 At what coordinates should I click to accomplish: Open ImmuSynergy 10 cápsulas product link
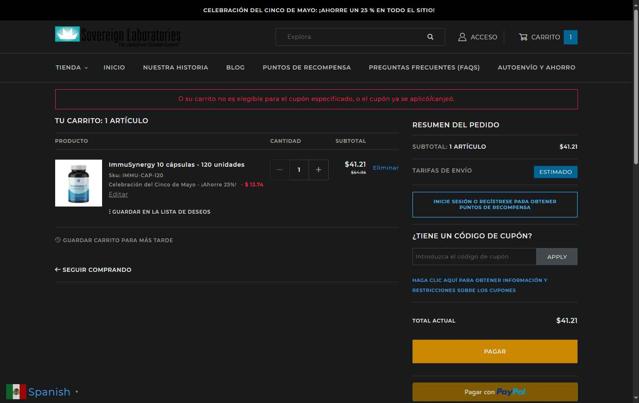coord(176,165)
